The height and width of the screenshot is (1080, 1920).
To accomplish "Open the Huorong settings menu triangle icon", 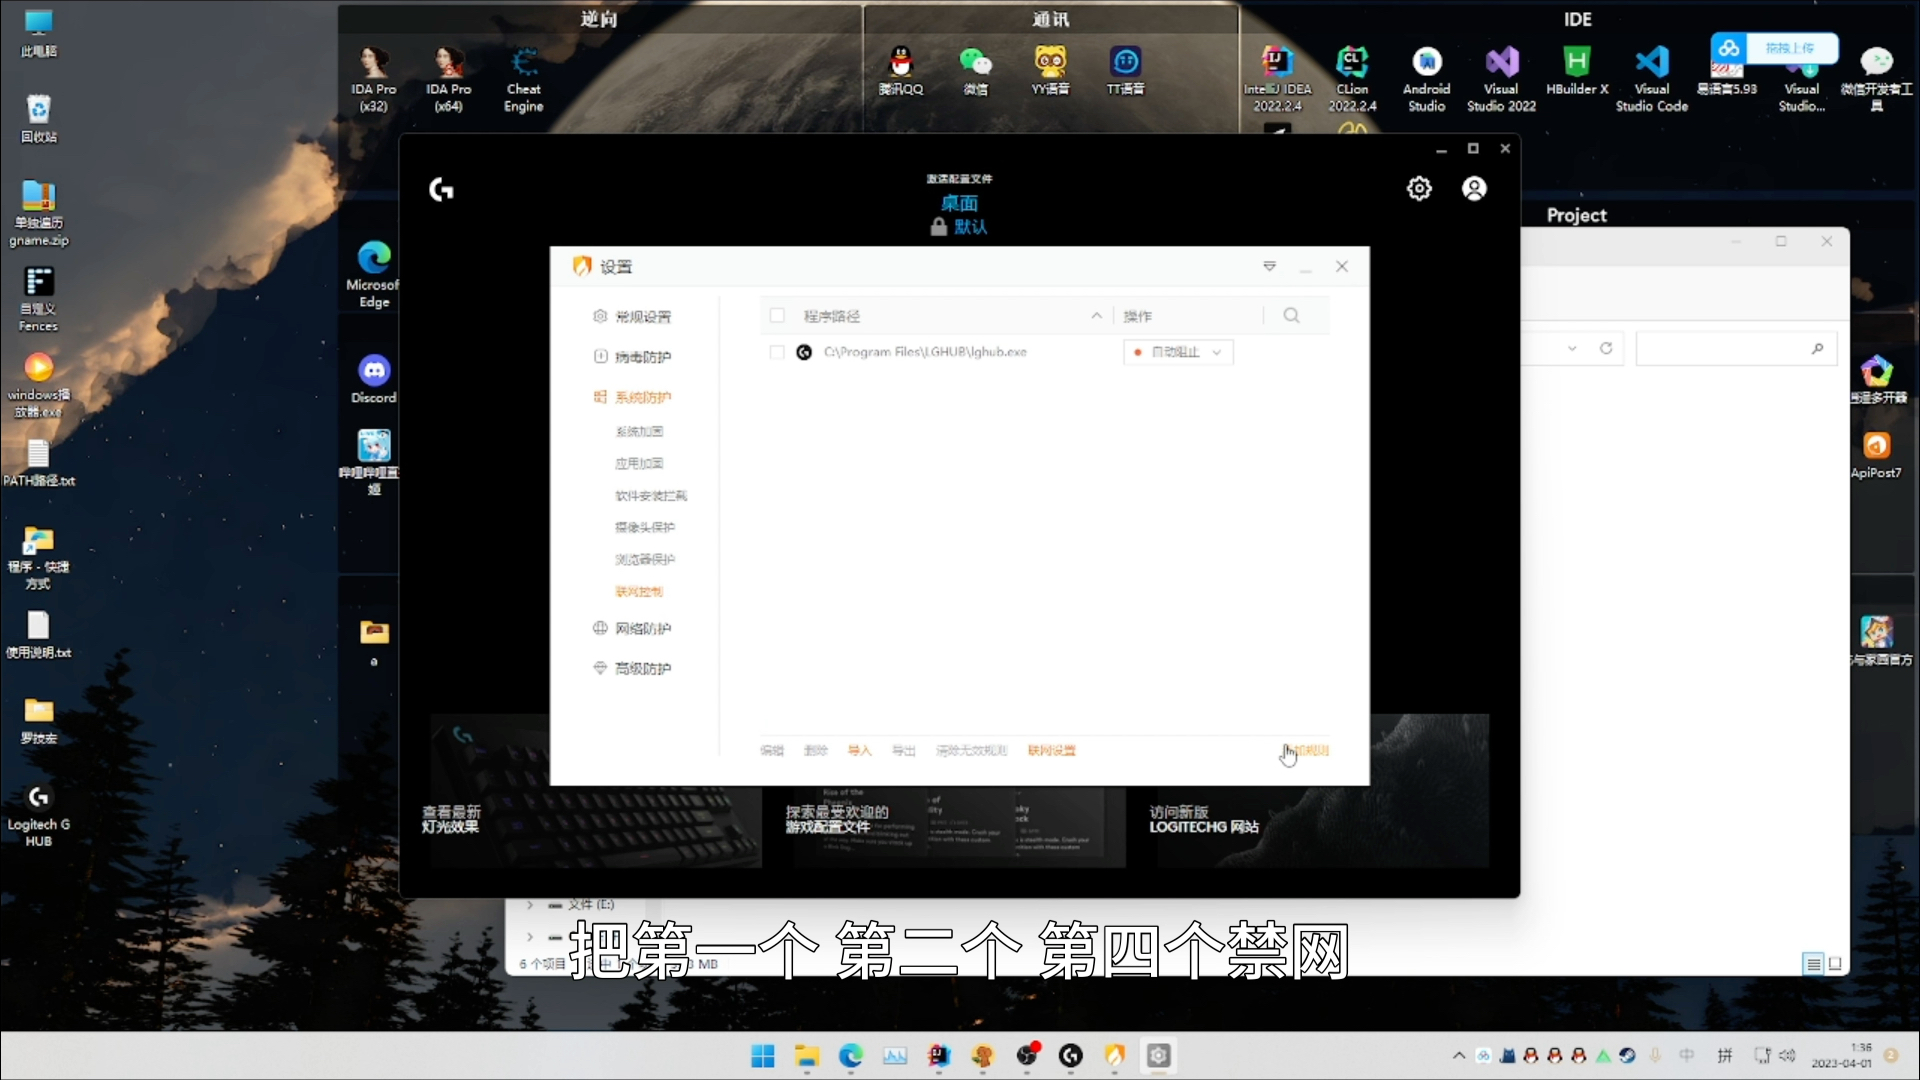I will point(1269,266).
